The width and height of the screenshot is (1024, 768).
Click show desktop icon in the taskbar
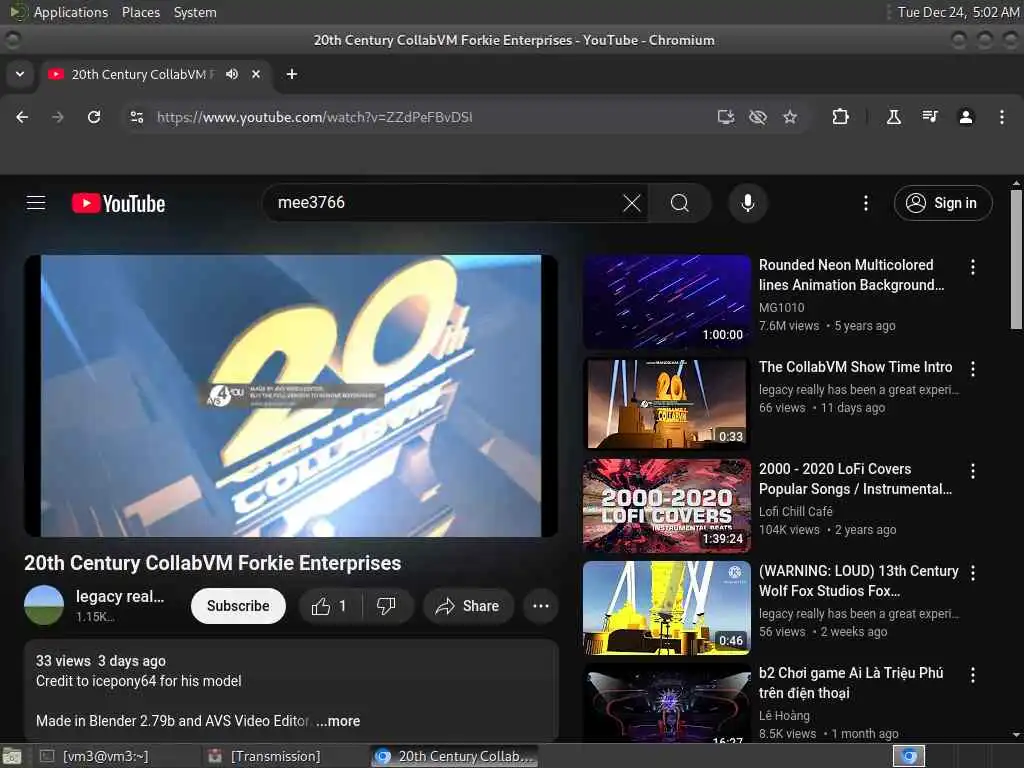pos(12,756)
